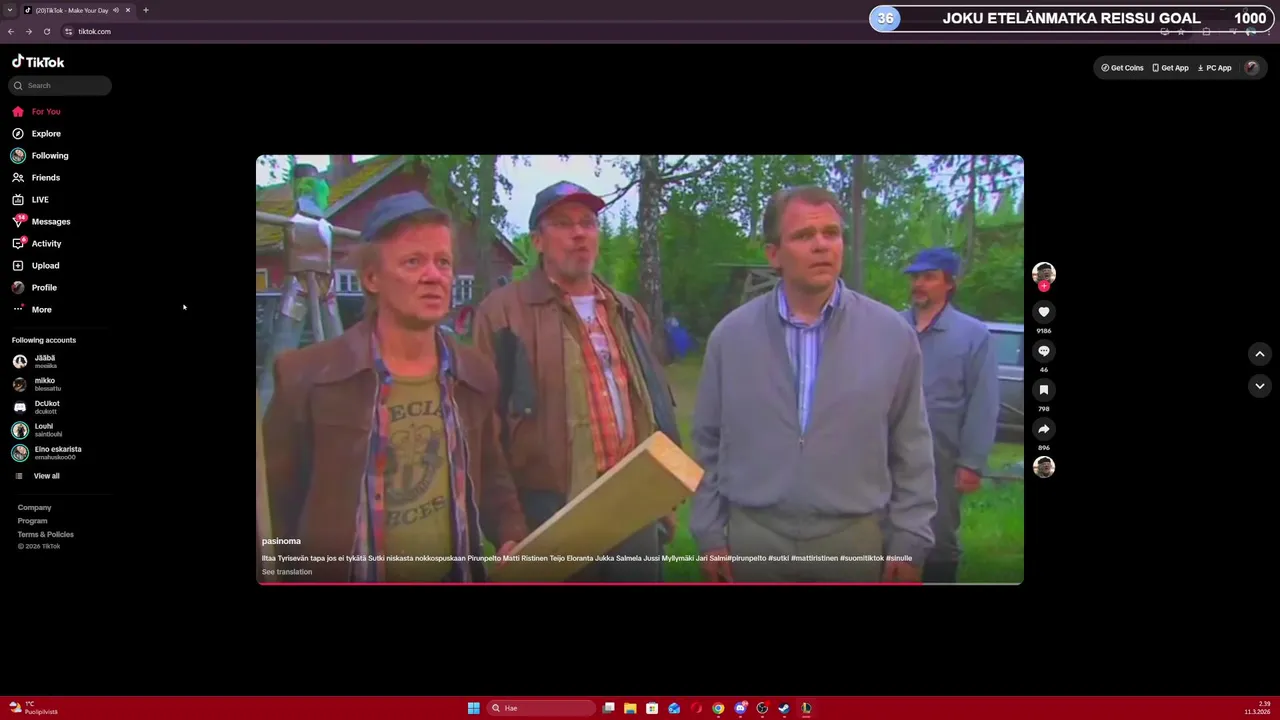
Task: Open the weather widget on taskbar
Action: [33, 708]
